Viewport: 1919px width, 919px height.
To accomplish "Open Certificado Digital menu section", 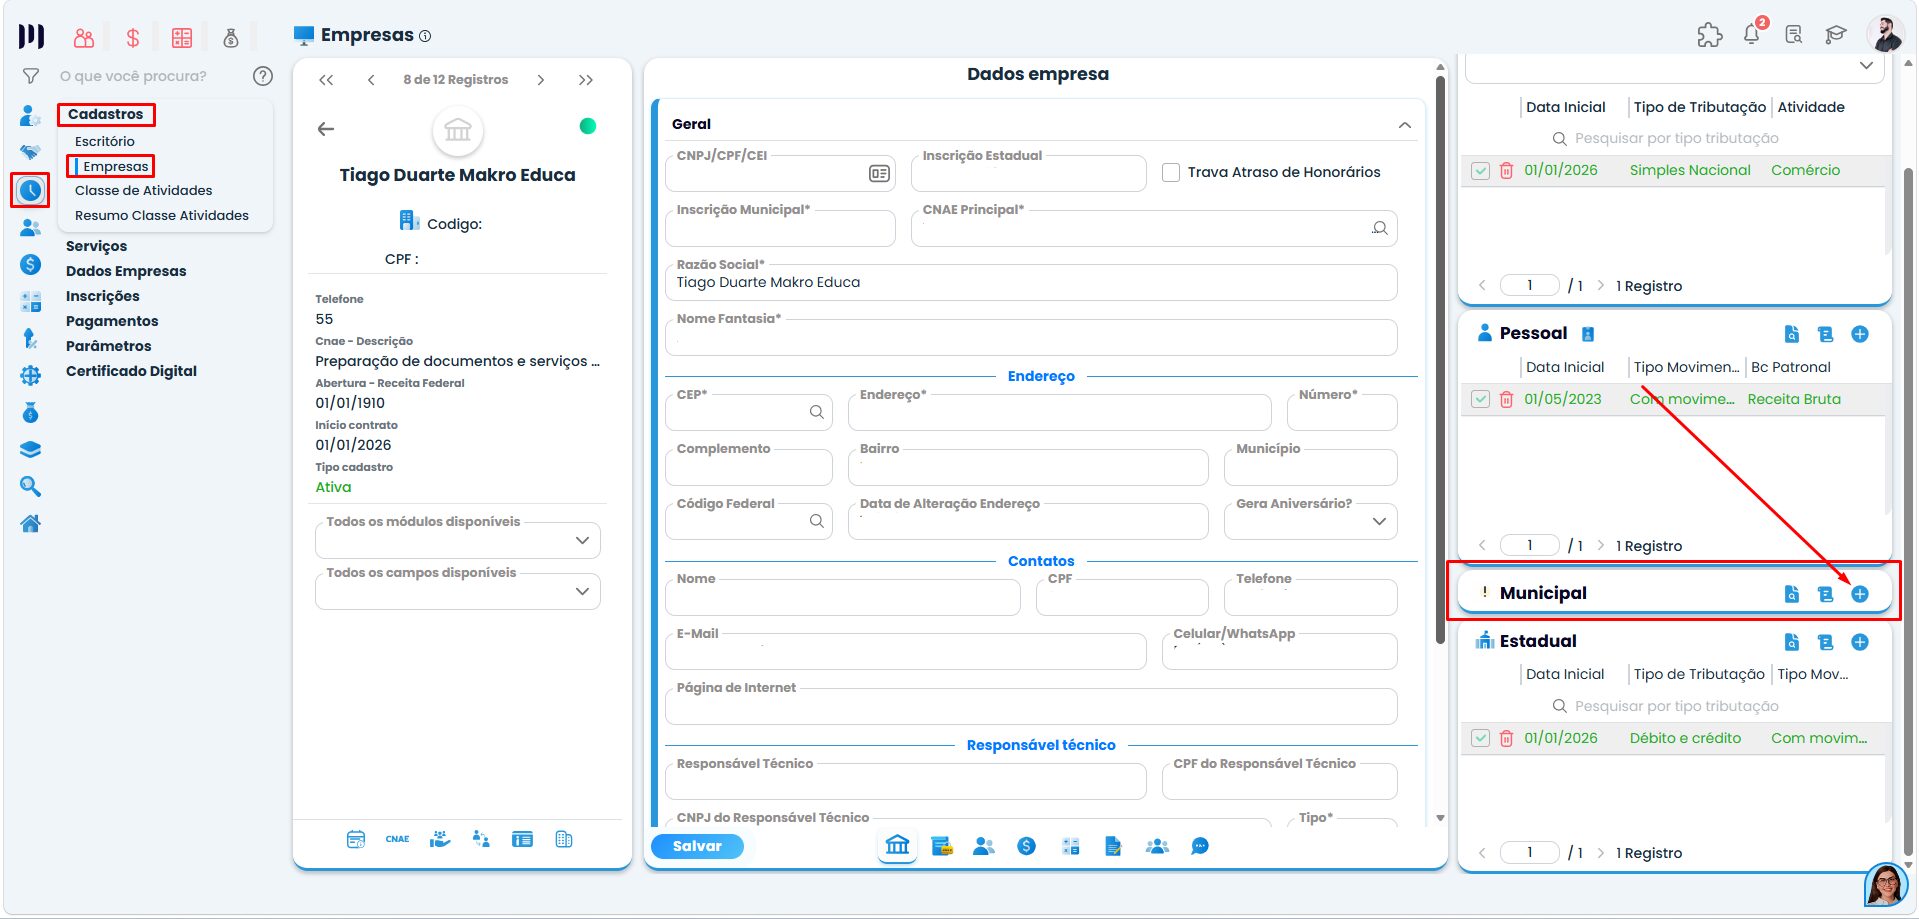I will 131,371.
